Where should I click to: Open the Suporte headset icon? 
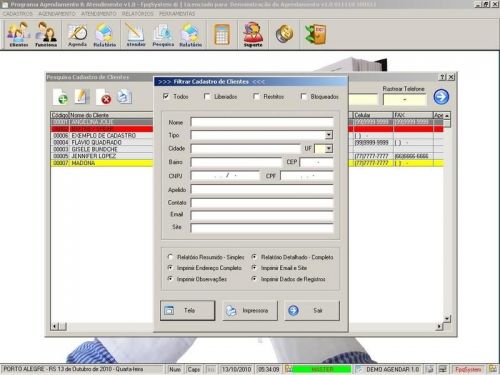253,34
